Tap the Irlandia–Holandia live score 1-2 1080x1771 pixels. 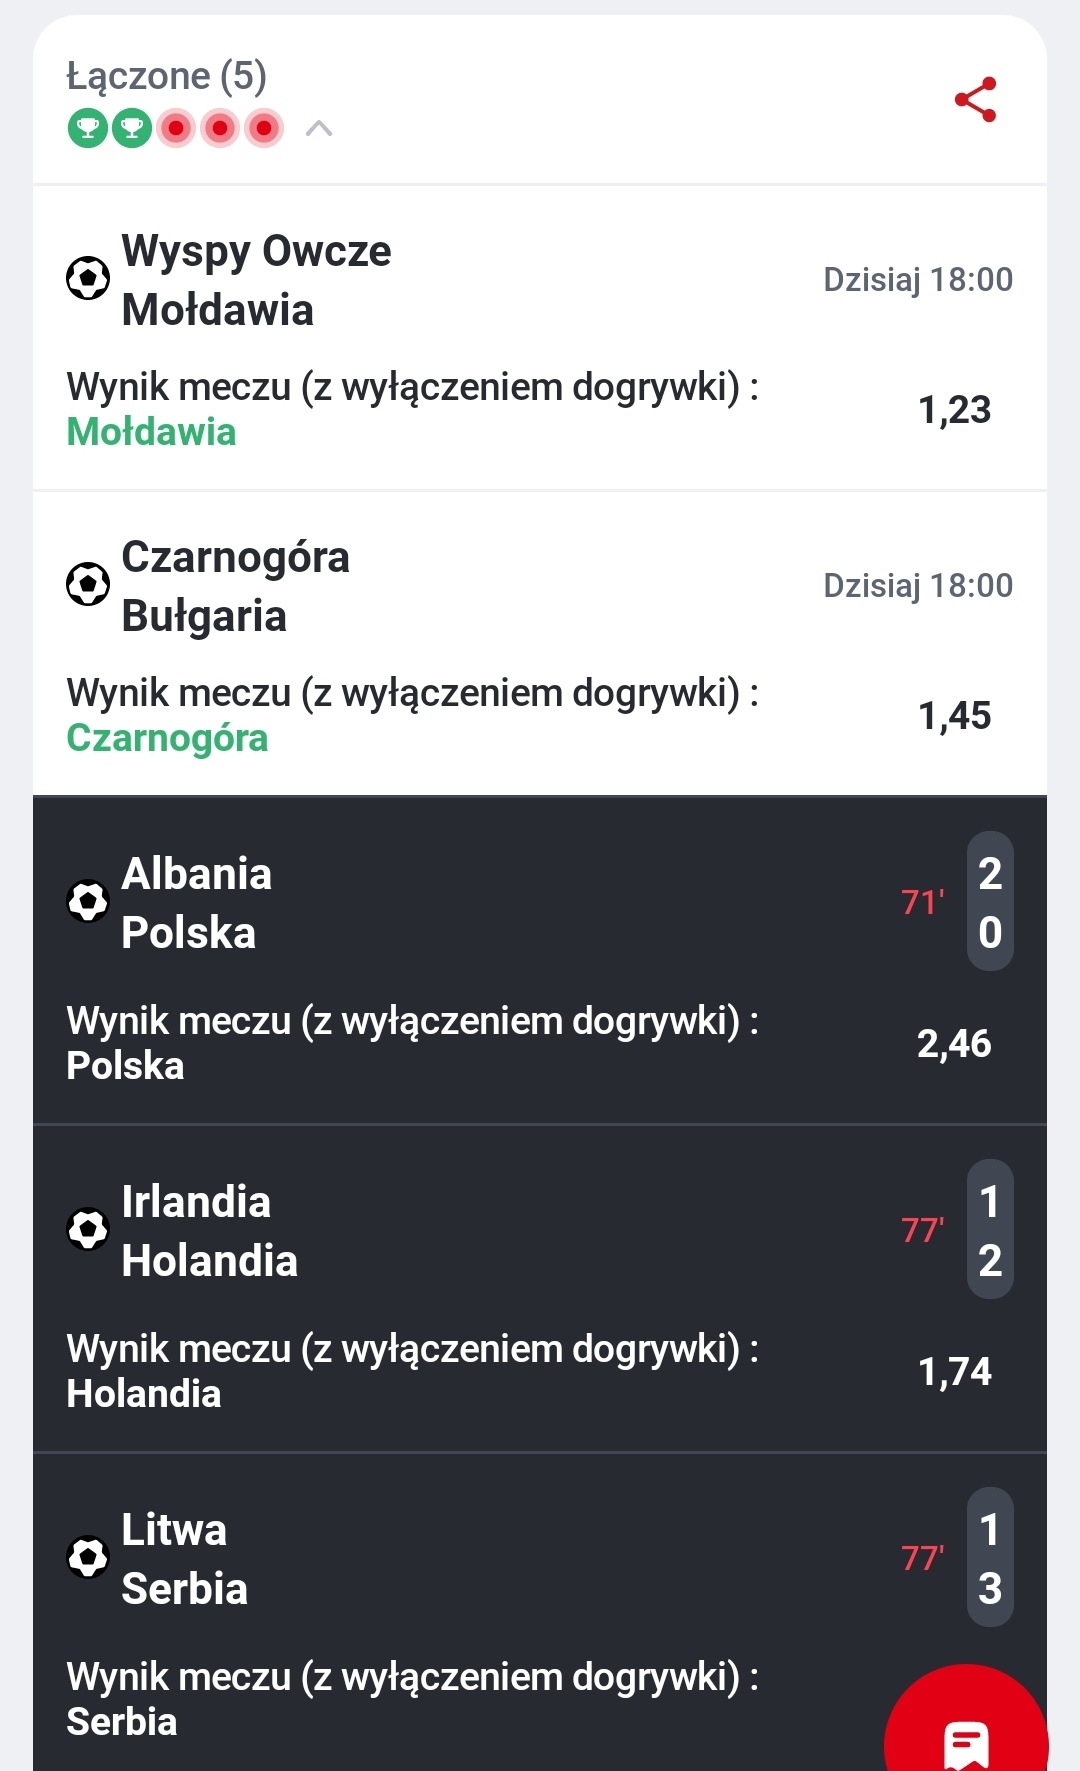[x=990, y=1230]
